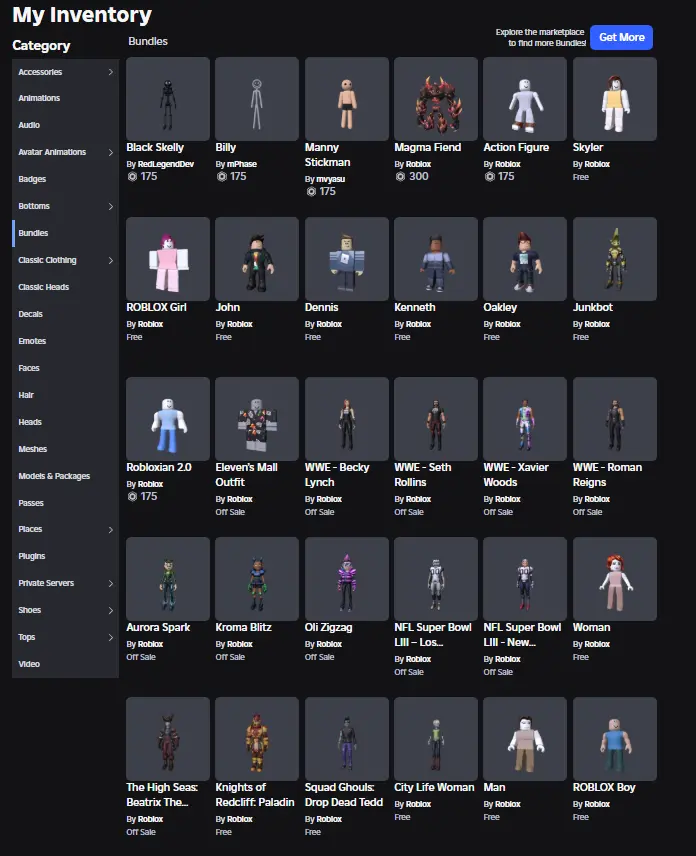Screen dimensions: 696x856
Task: Open the Faces category
Action: (66, 368)
